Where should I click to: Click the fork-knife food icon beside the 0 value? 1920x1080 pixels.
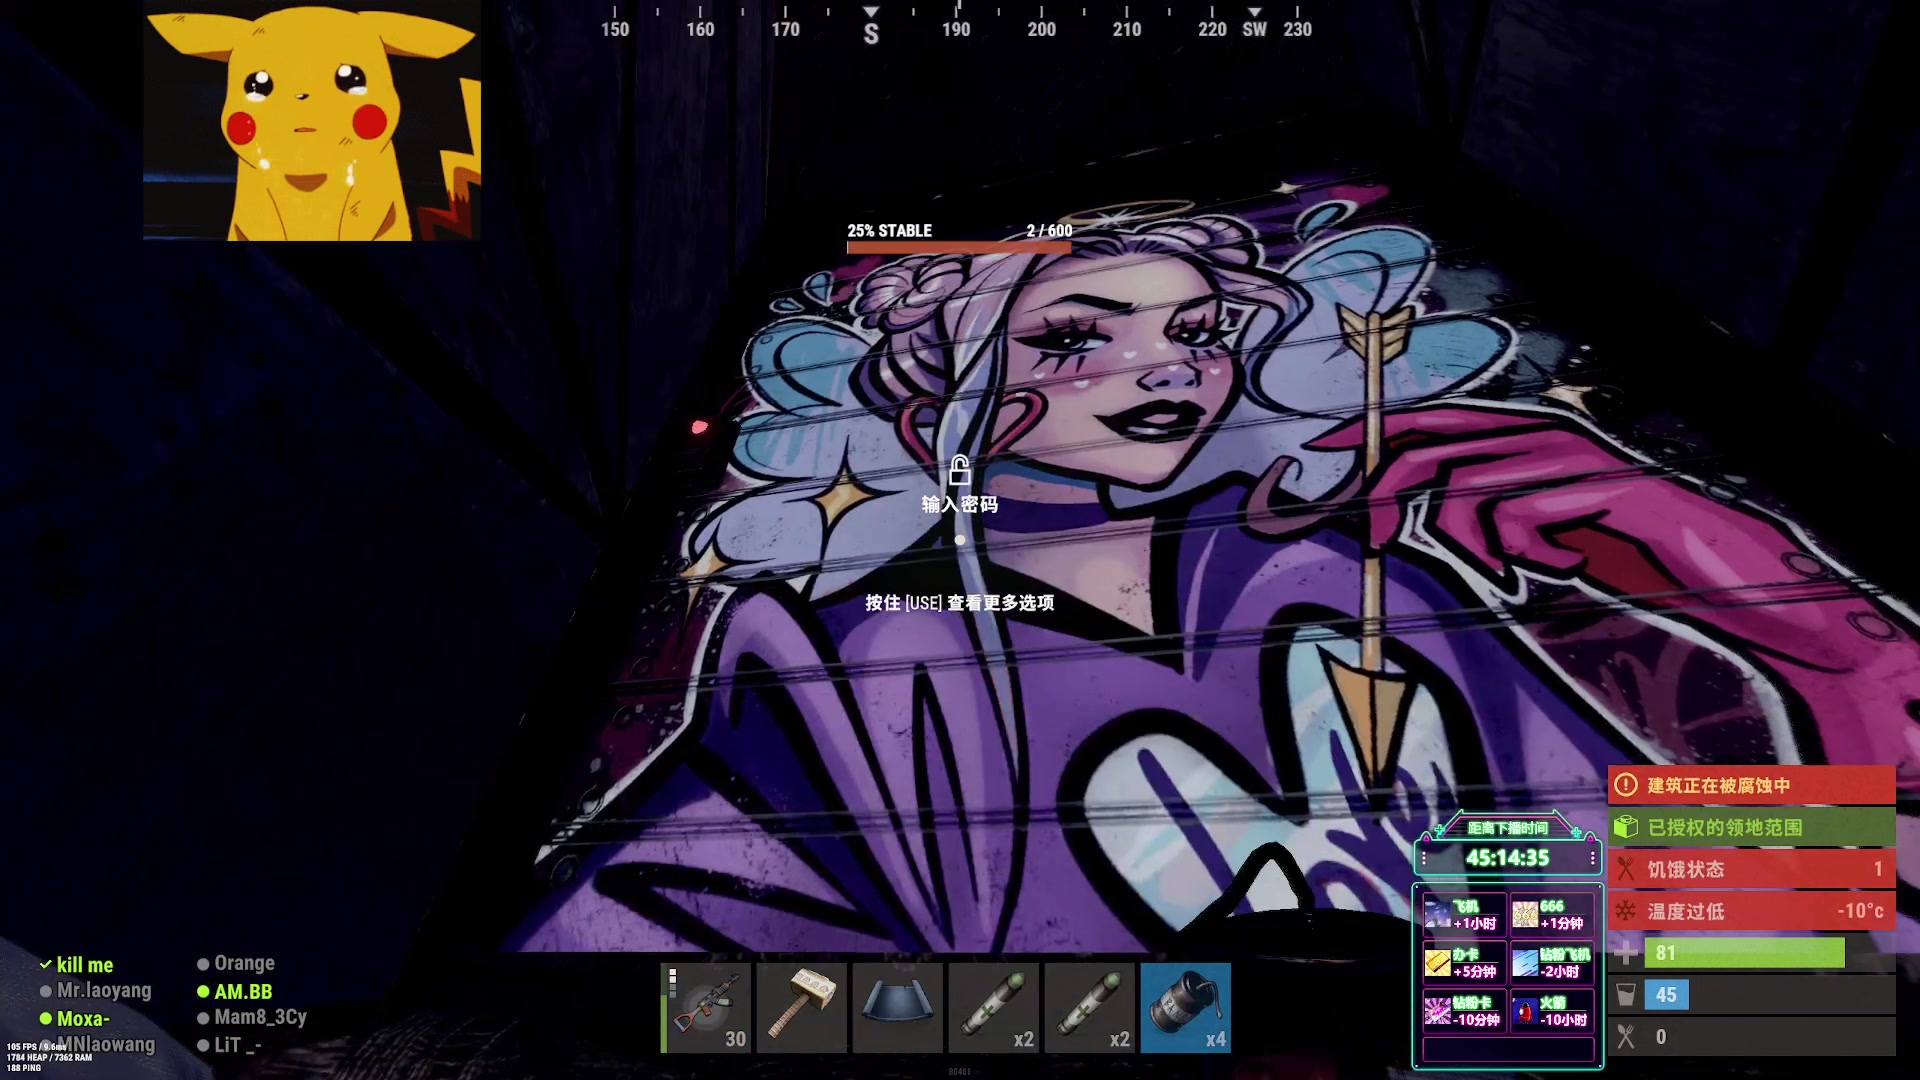[1627, 1037]
